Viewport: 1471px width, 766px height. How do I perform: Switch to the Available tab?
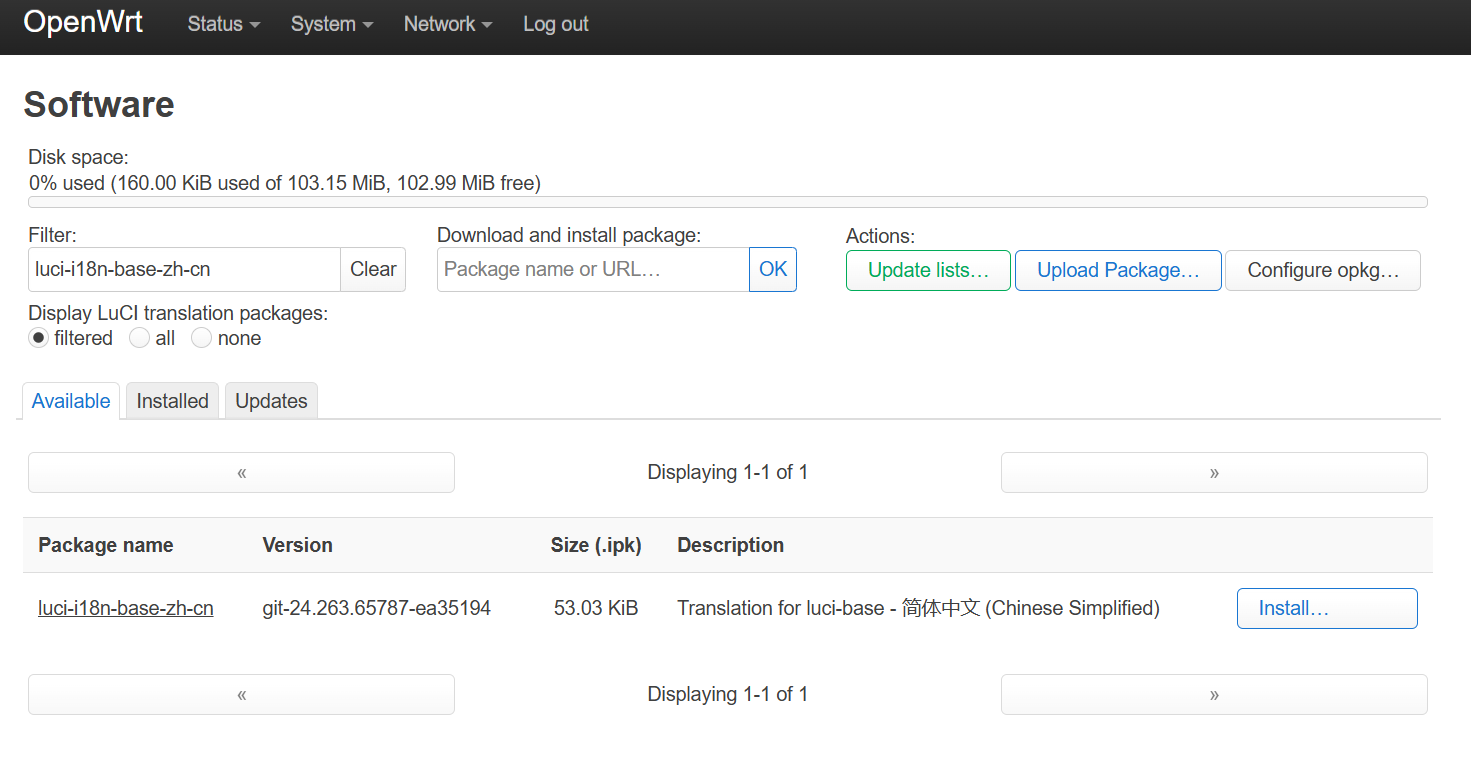tap(71, 401)
